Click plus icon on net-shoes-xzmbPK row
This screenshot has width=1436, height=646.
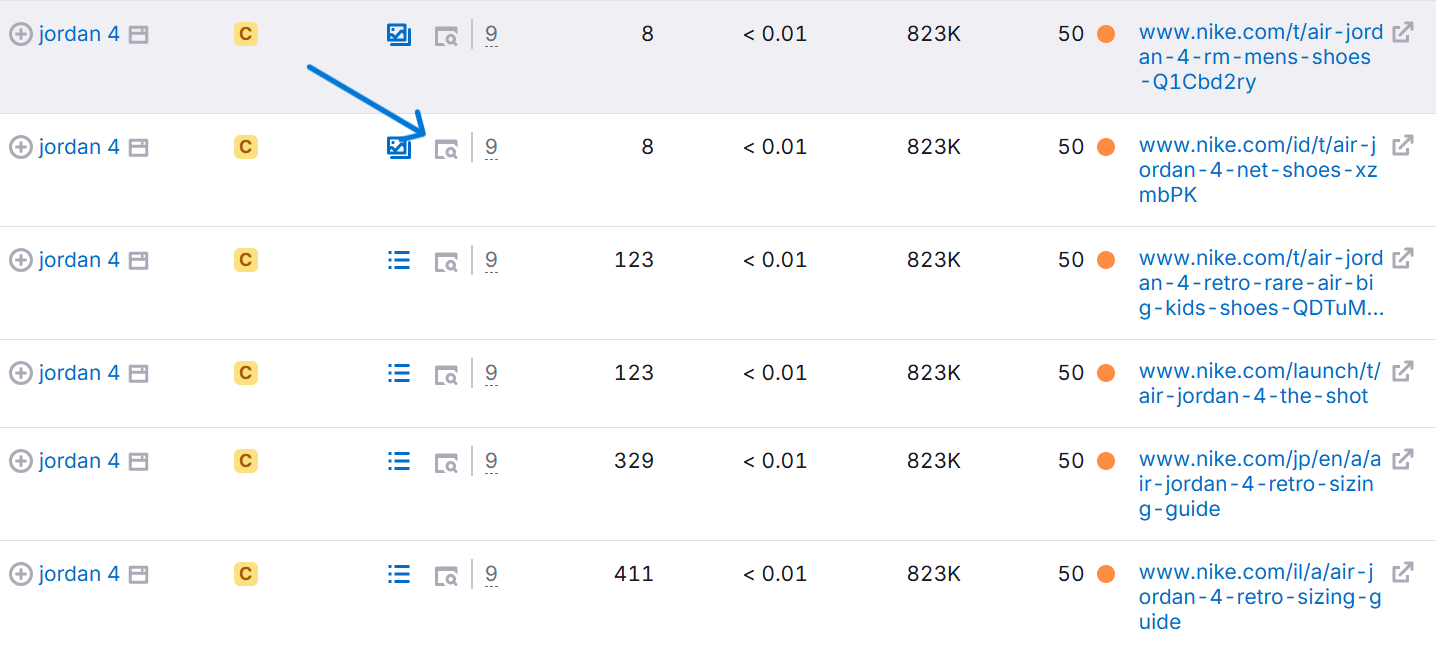click(x=20, y=147)
